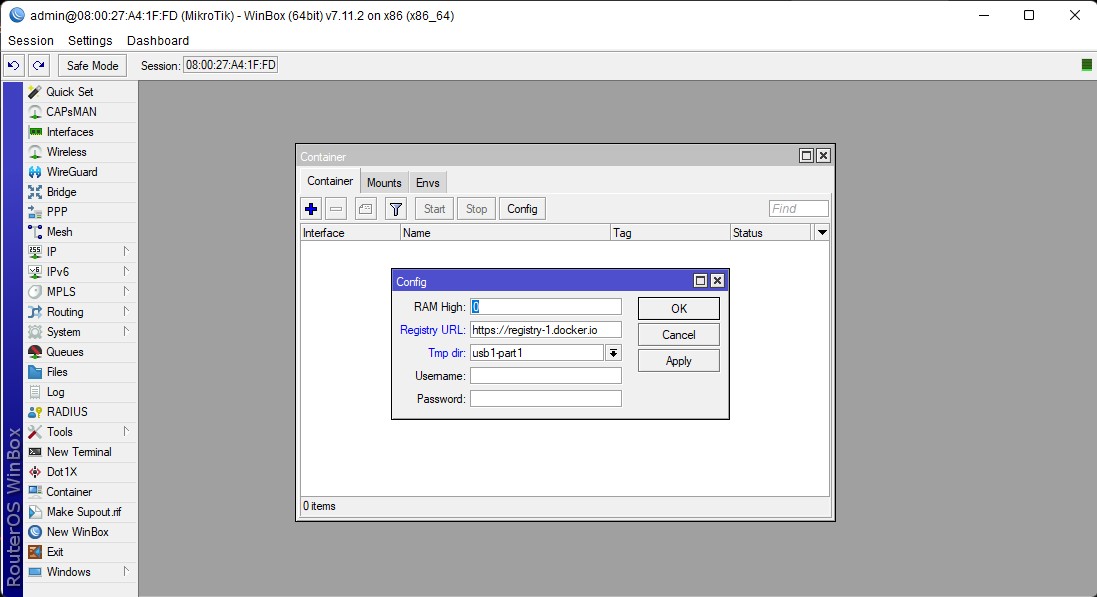This screenshot has width=1097, height=597.
Task: Open the column selector dropdown arrow
Action: [822, 233]
